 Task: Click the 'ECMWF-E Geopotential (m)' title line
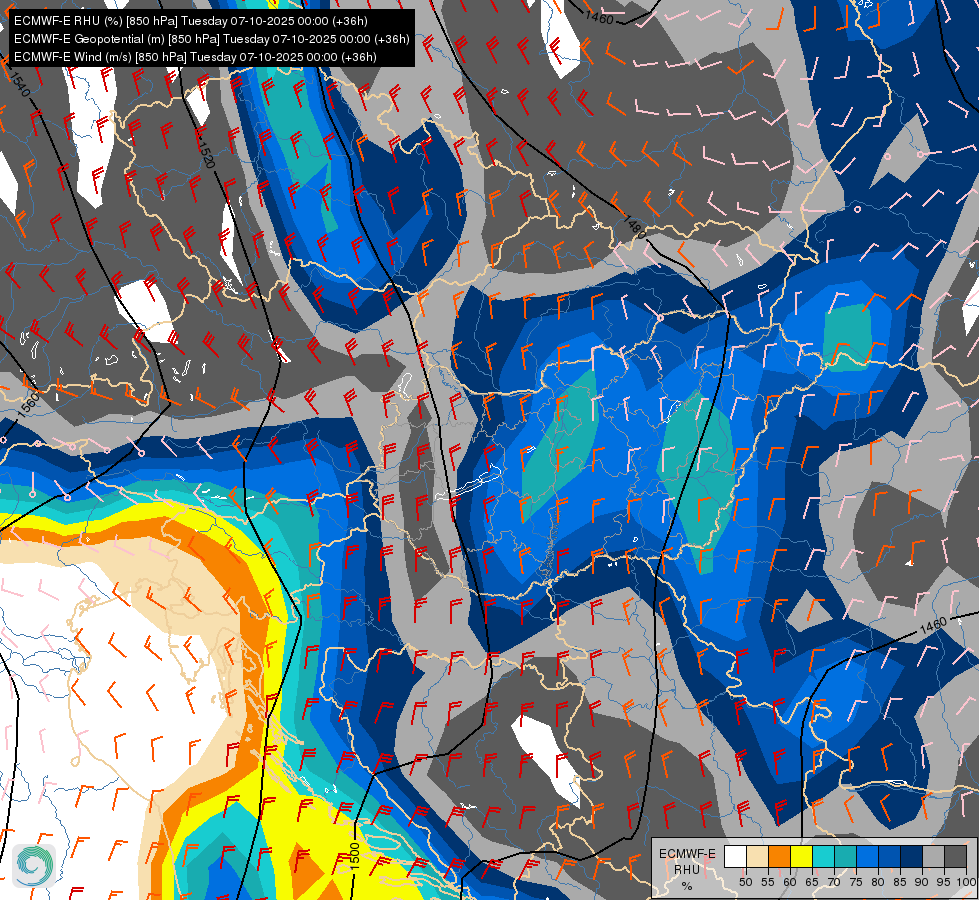pyautogui.click(x=212, y=39)
